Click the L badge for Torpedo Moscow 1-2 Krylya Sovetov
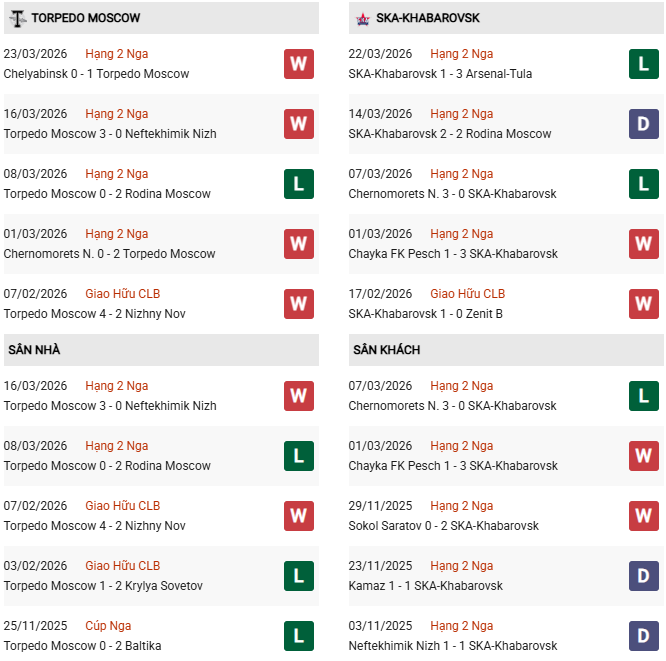The width and height of the screenshot is (666, 661). 298,576
